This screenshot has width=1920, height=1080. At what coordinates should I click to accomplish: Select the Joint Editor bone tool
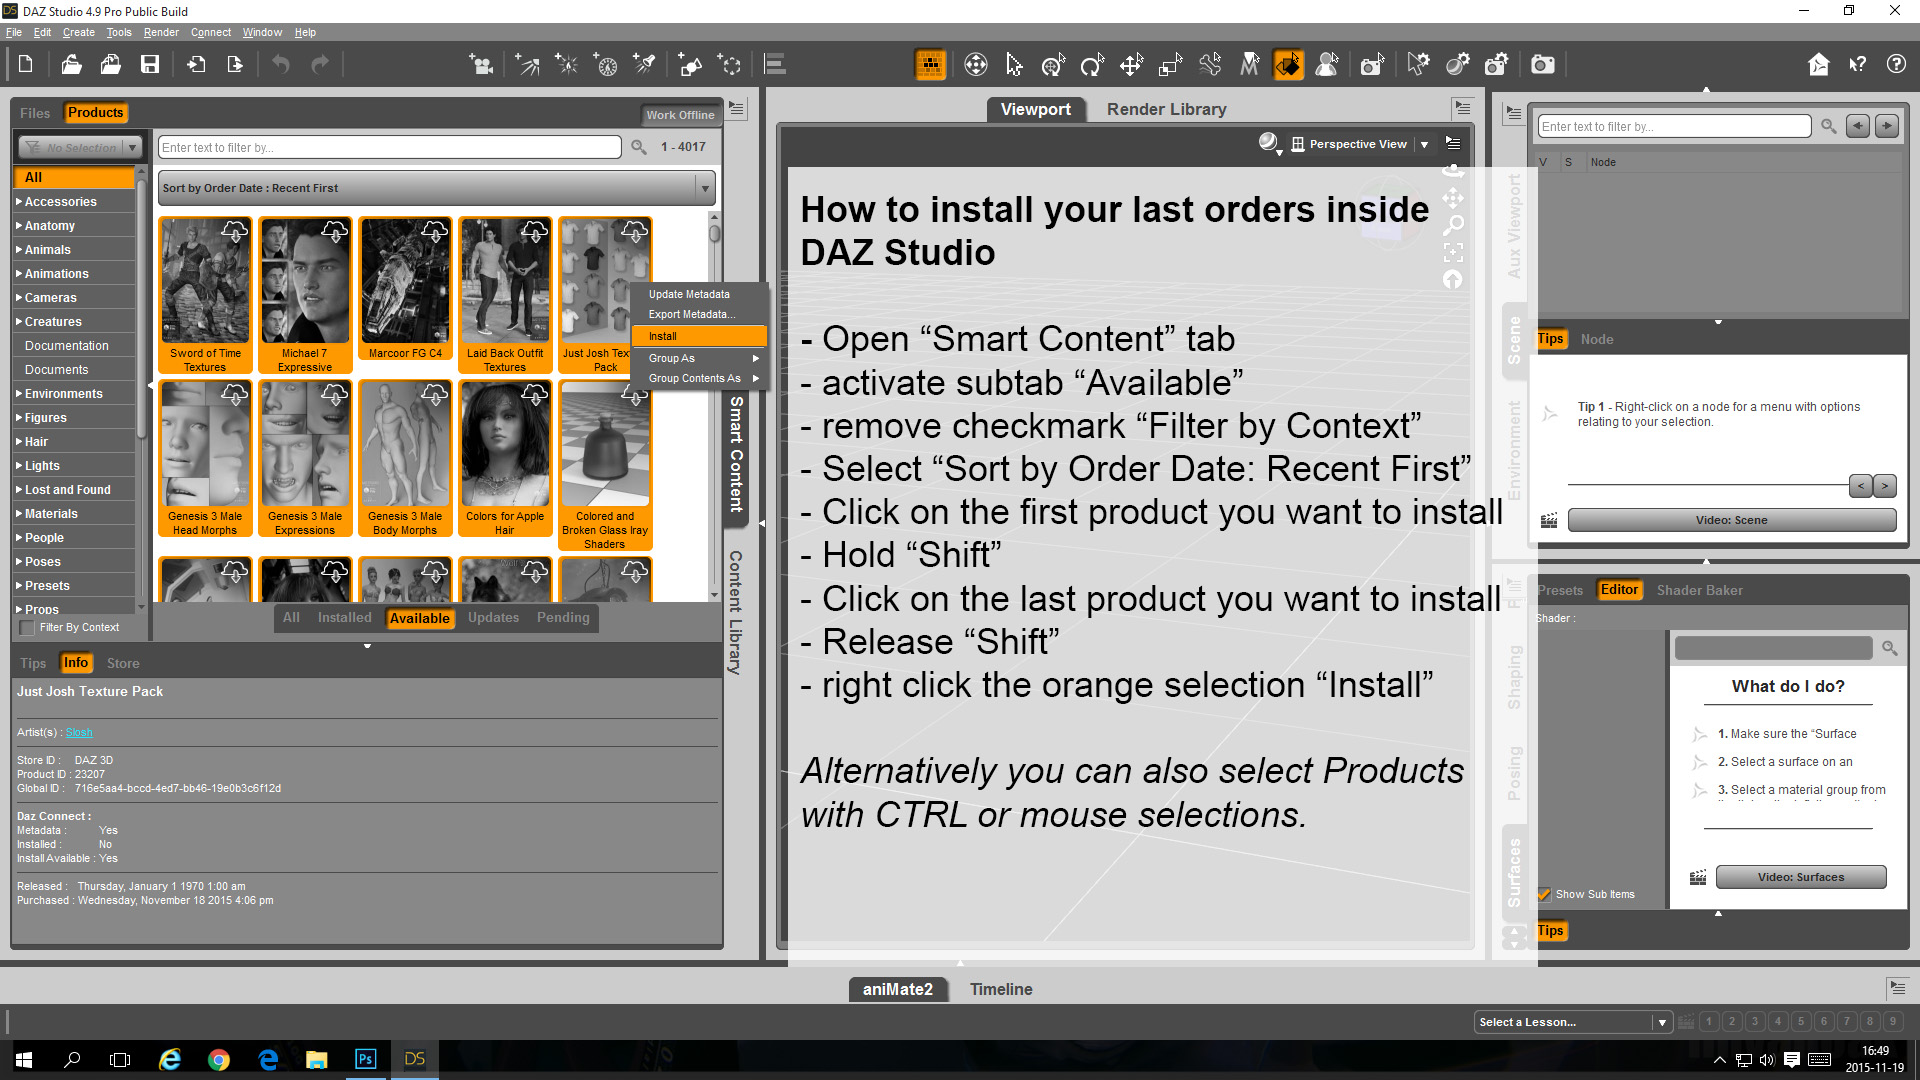click(1210, 65)
